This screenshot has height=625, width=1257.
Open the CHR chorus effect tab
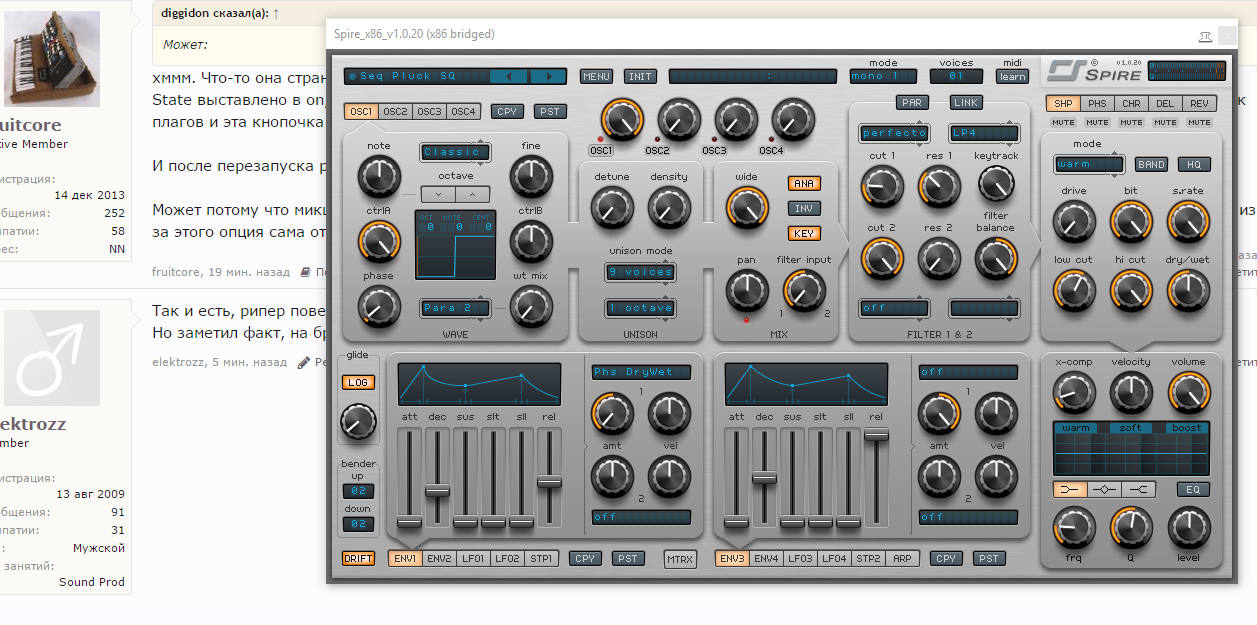point(1131,103)
